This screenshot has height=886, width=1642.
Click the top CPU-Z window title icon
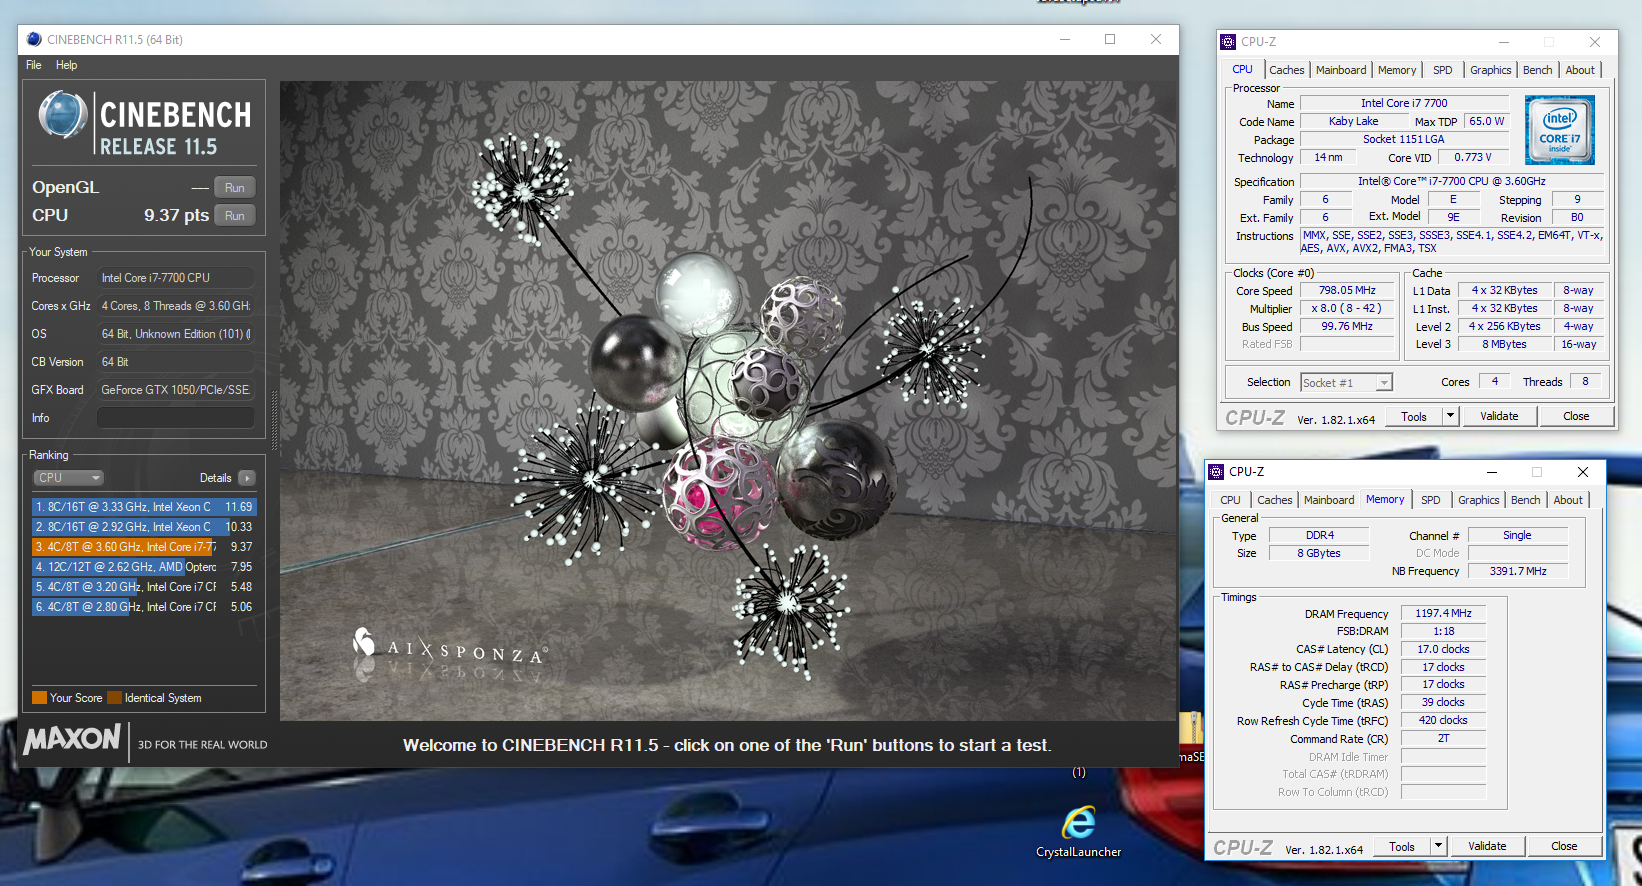(x=1228, y=42)
